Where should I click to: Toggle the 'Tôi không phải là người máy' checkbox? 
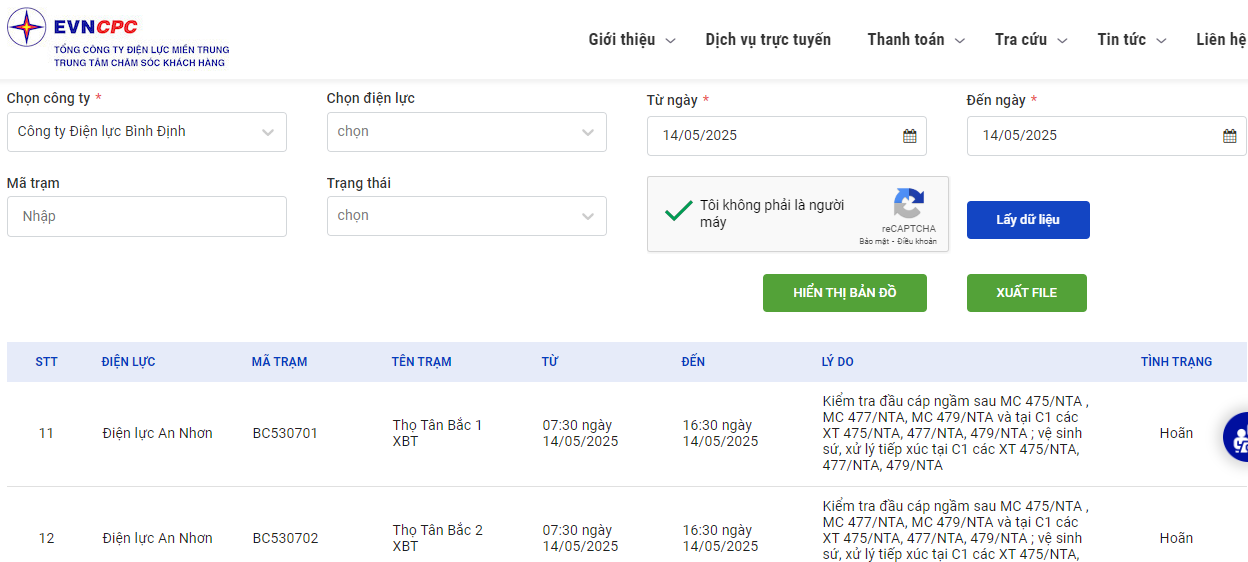pyautogui.click(x=679, y=211)
